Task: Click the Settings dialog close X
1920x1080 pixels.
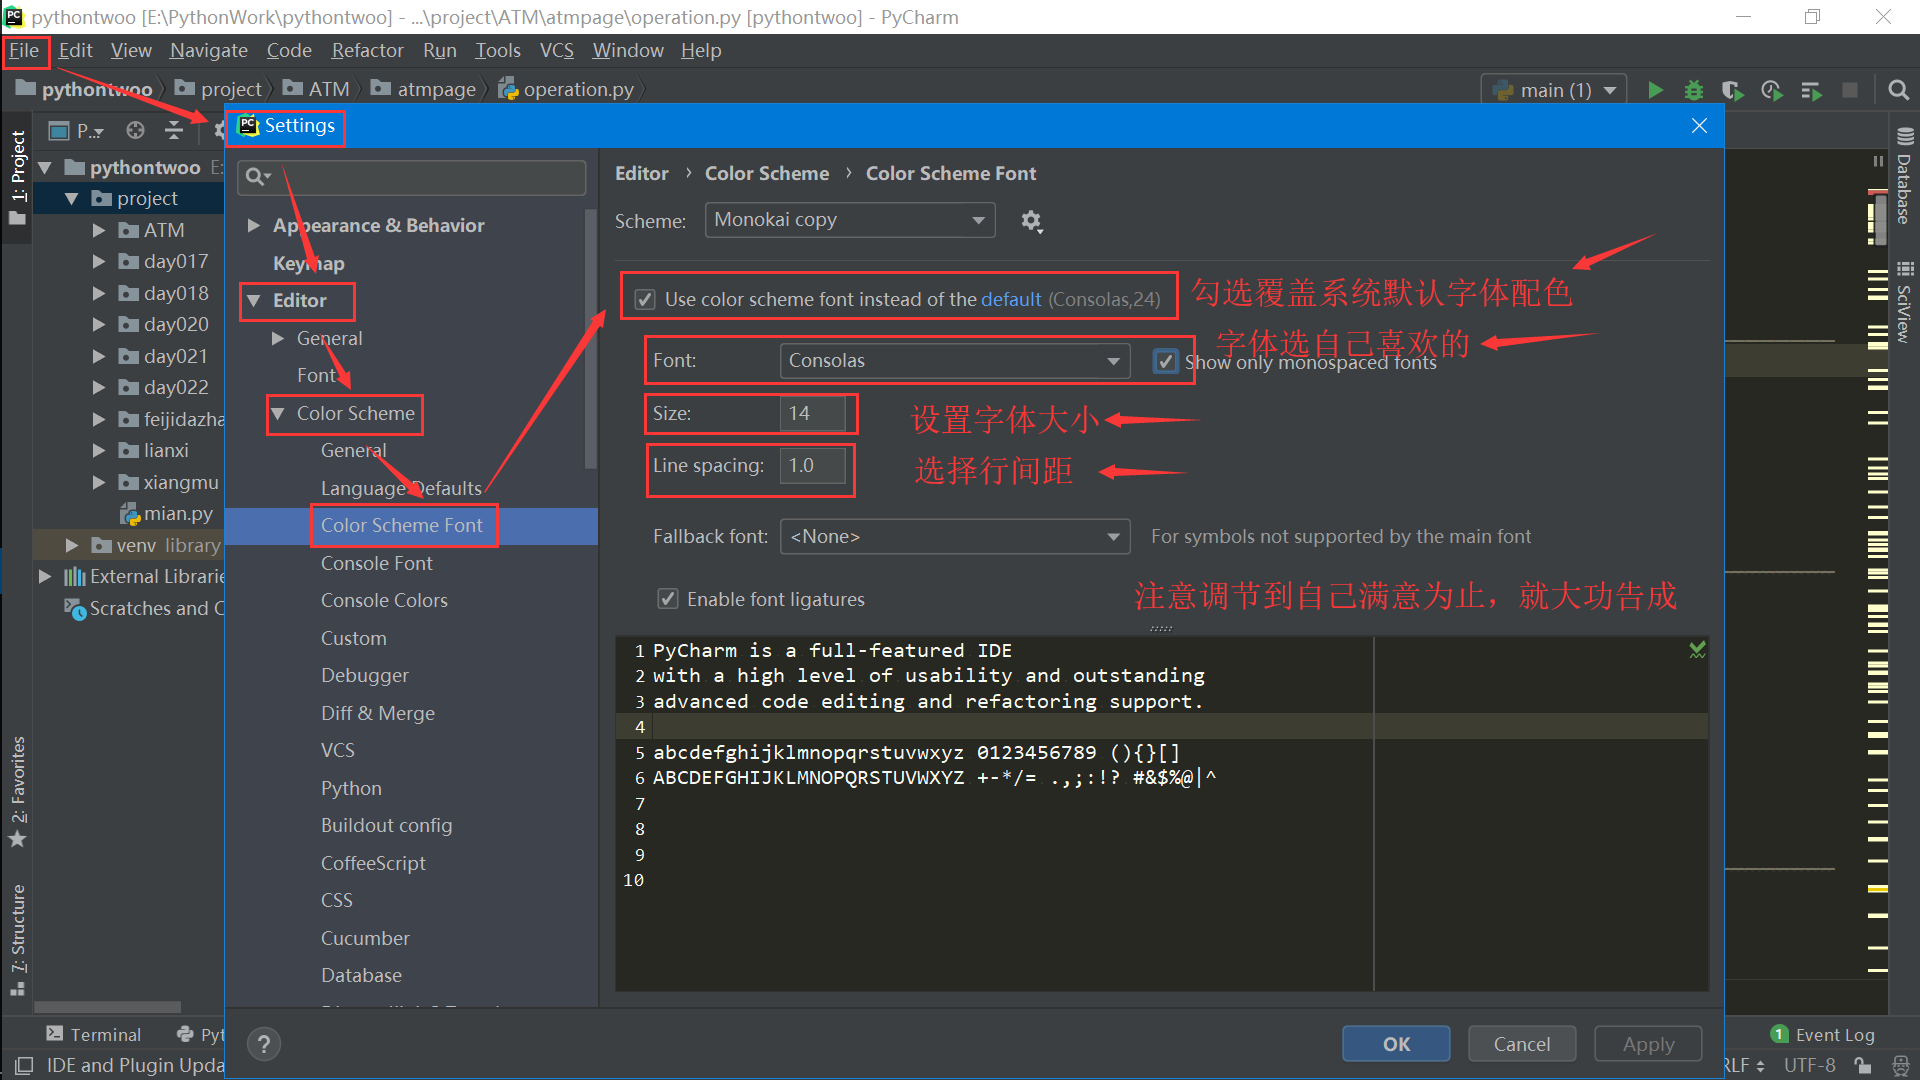Action: tap(1699, 126)
